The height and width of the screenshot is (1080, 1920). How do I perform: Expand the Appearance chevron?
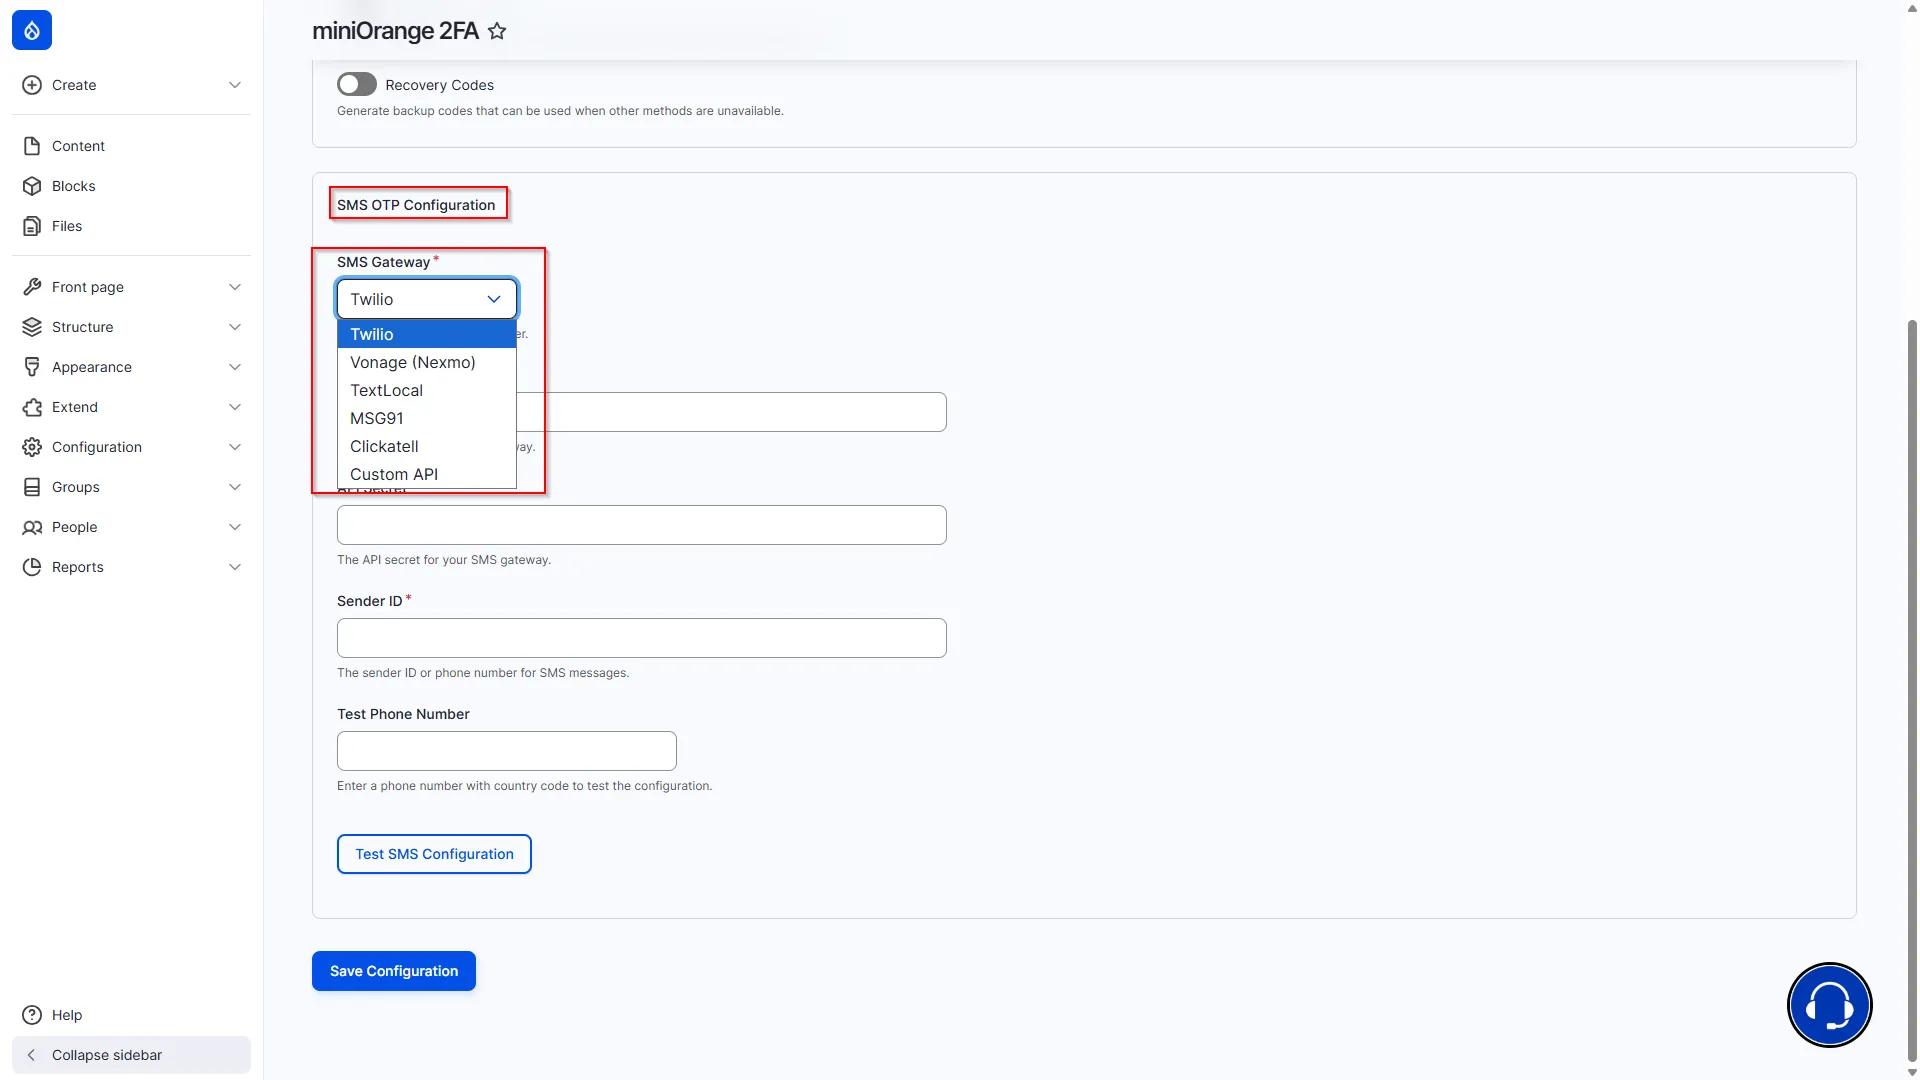(x=235, y=367)
